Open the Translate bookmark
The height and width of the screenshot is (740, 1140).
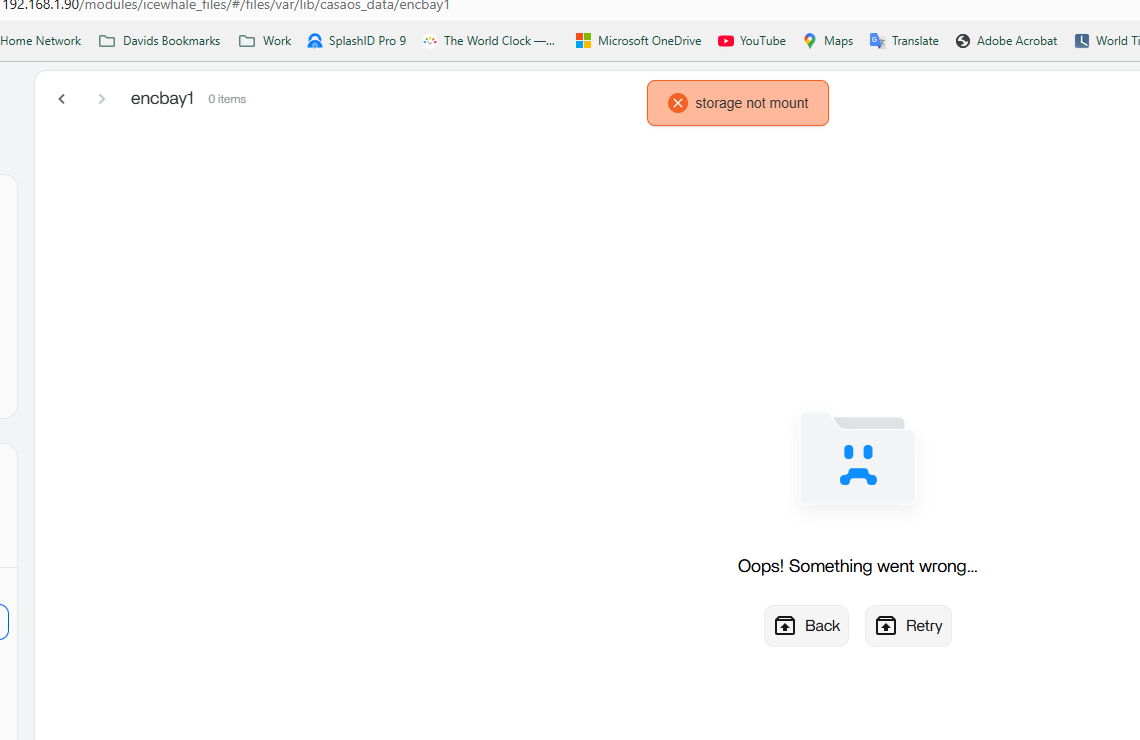point(904,41)
